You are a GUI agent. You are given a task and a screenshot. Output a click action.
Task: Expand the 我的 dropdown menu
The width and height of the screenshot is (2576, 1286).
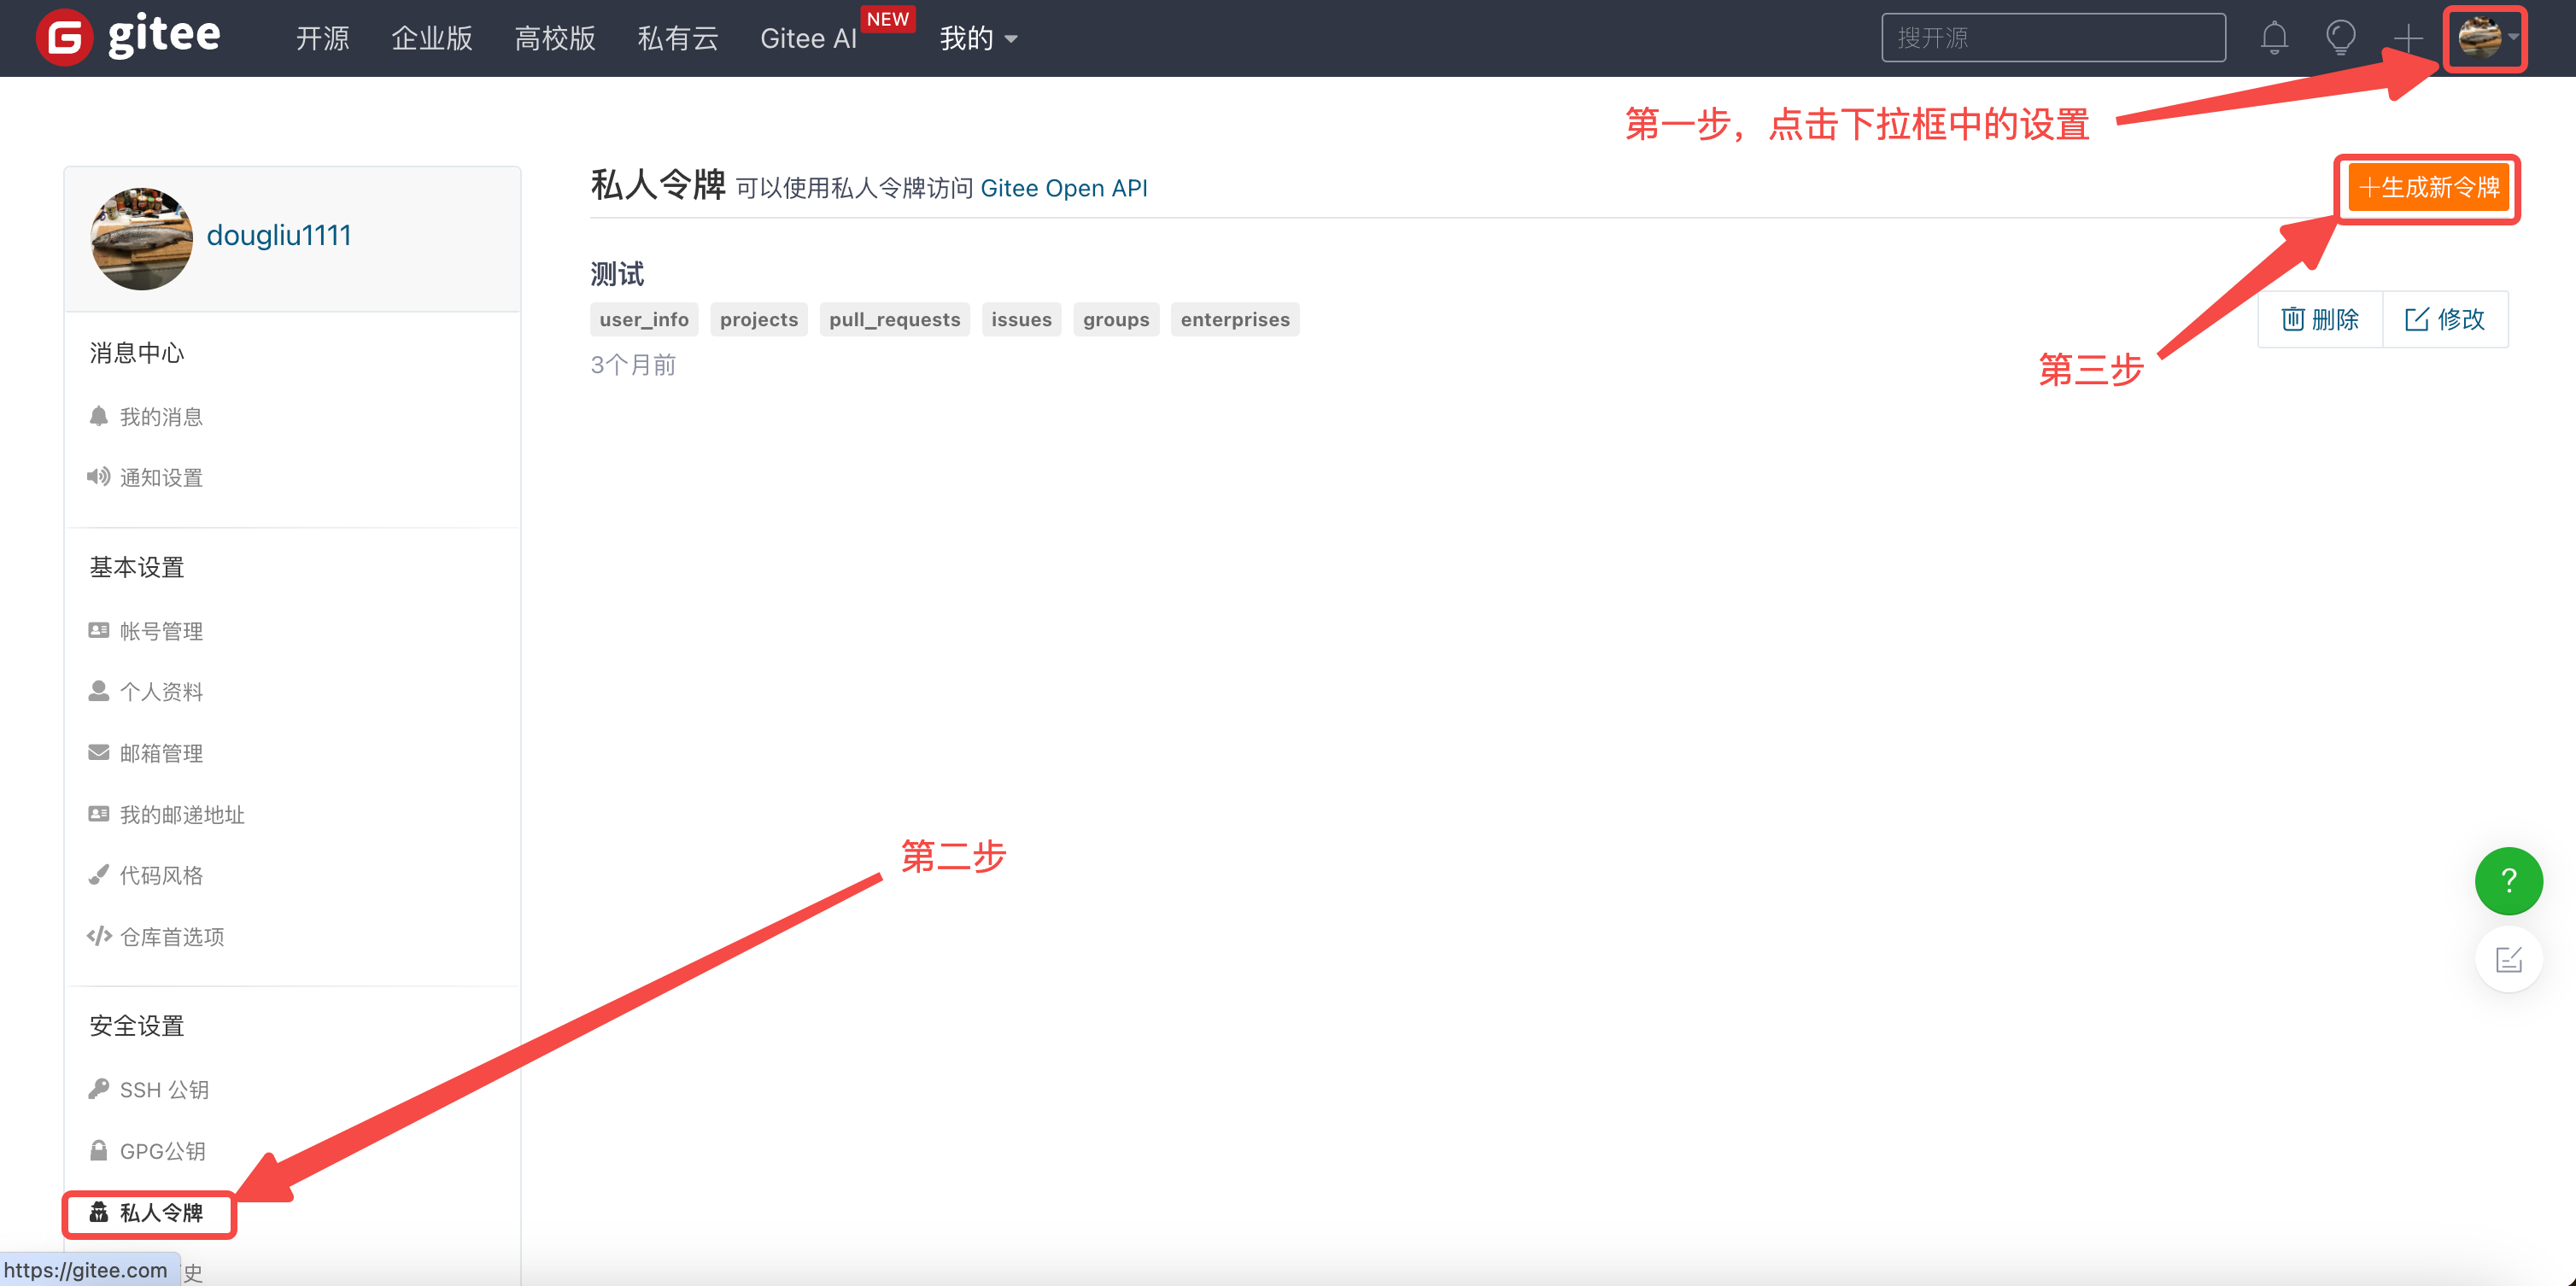978,38
